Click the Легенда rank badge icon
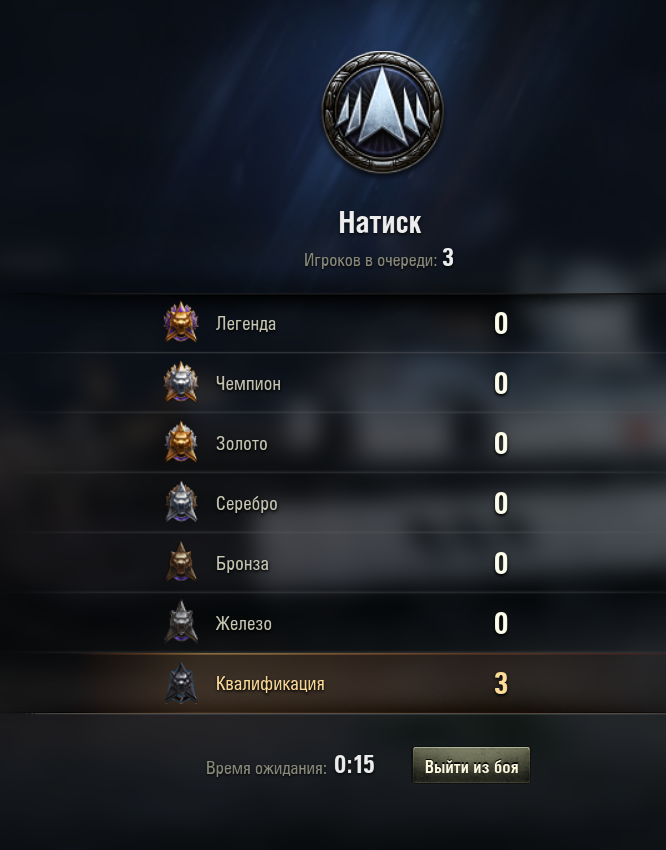 click(181, 323)
